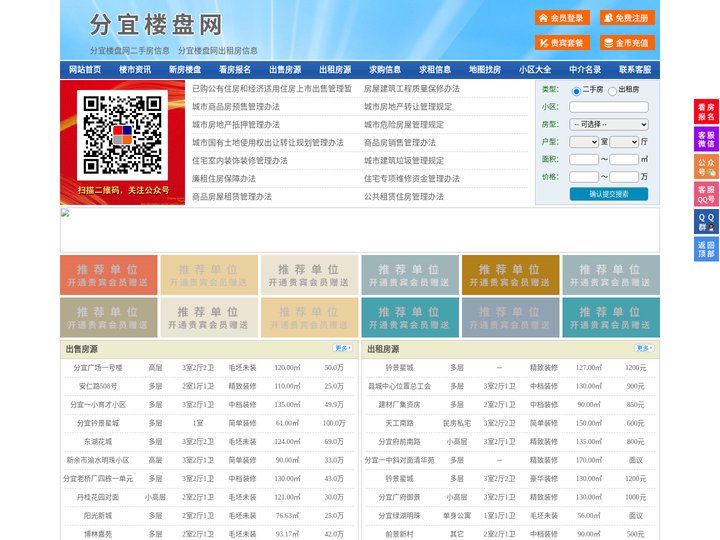Open the 城市商品房预售管理办法 link
720x540 pixels.
tap(236, 107)
